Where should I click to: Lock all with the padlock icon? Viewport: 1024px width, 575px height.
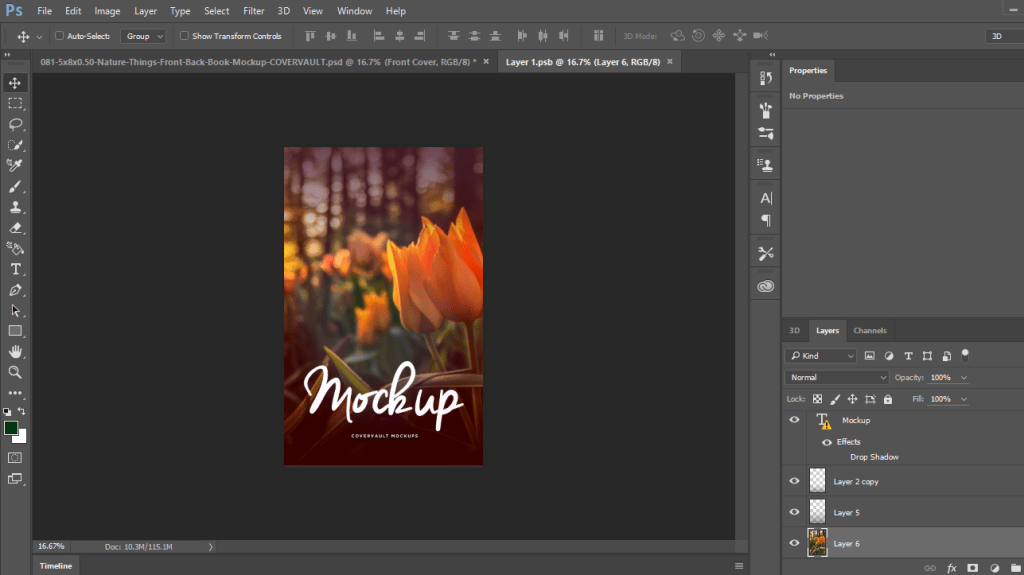[887, 399]
